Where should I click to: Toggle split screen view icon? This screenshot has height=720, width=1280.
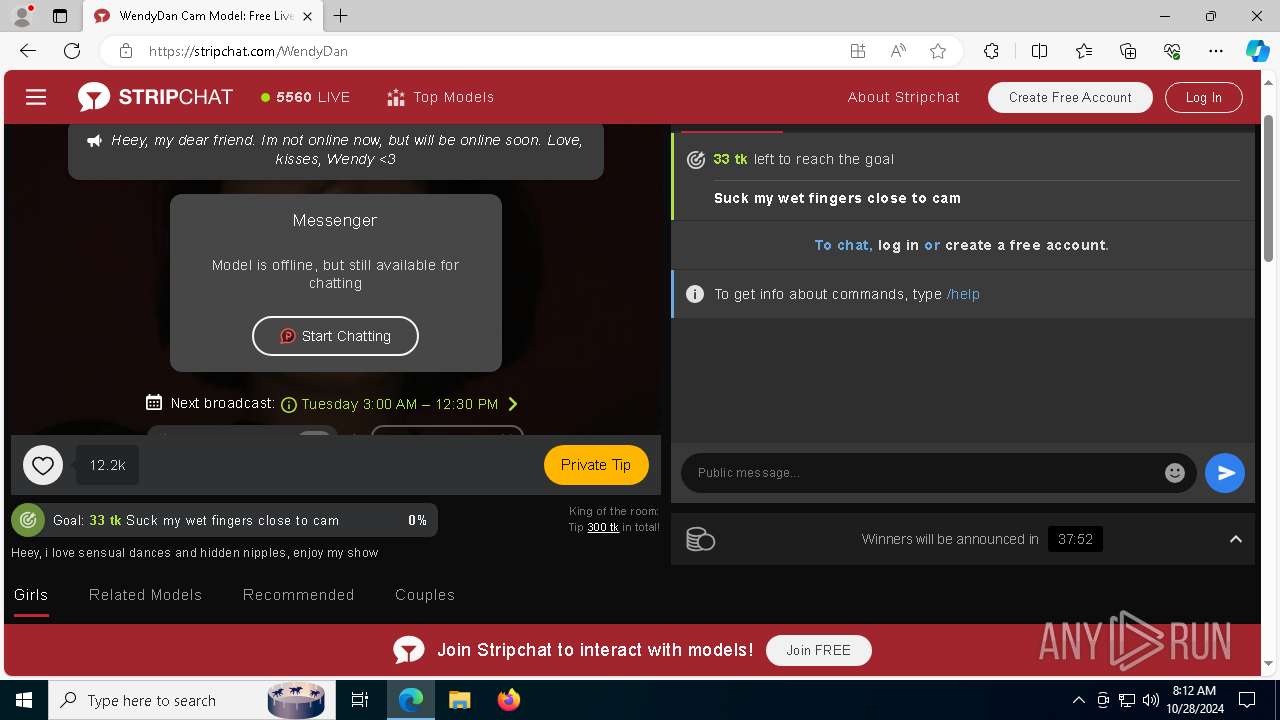[1039, 51]
